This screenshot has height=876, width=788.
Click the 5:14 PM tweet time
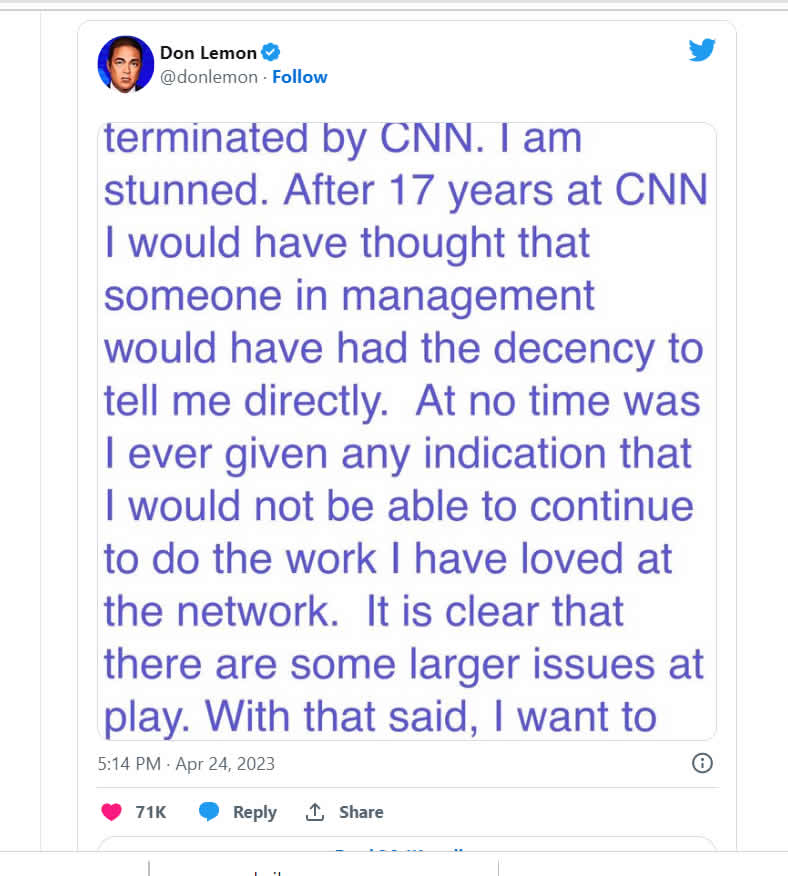click(x=129, y=764)
